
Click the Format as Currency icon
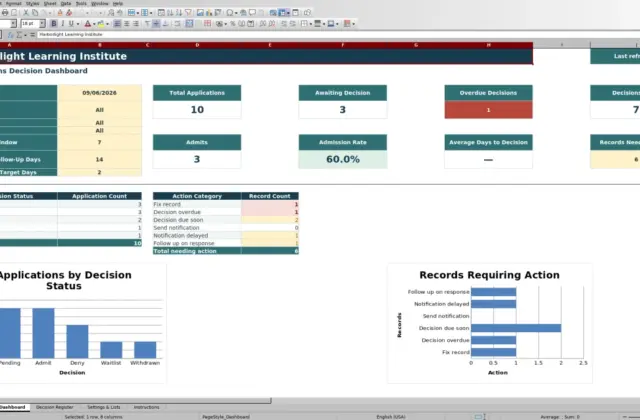pos(219,24)
